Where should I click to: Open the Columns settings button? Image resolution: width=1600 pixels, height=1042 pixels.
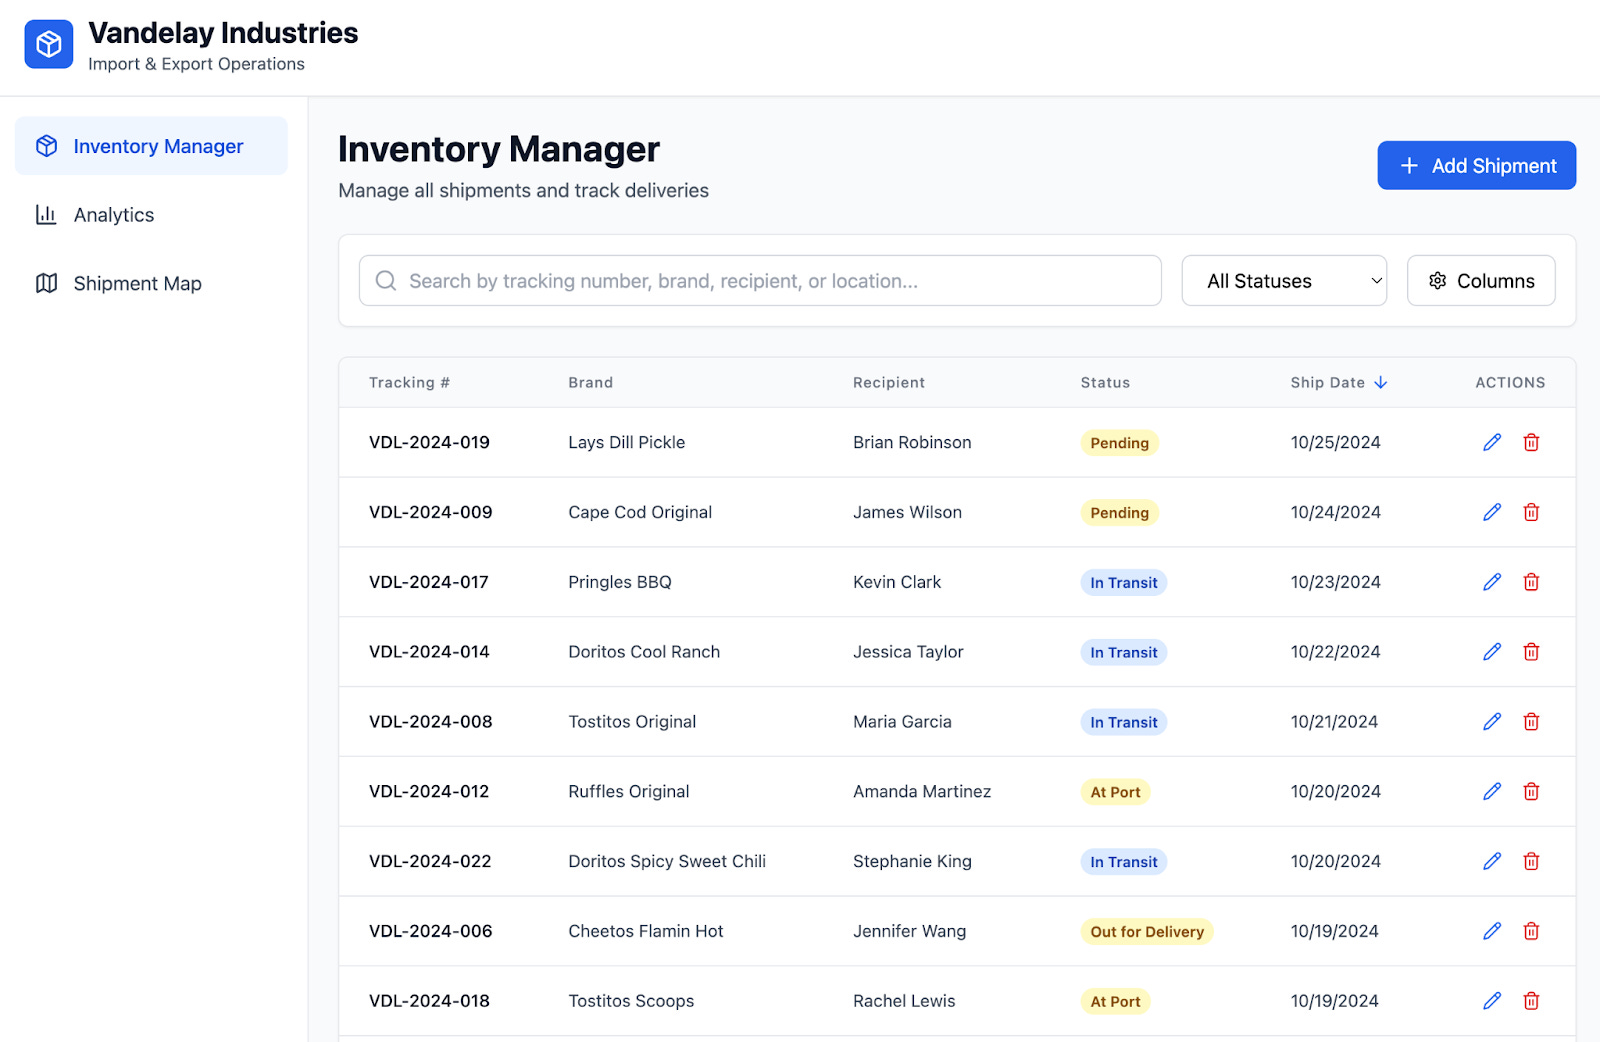[1481, 281]
